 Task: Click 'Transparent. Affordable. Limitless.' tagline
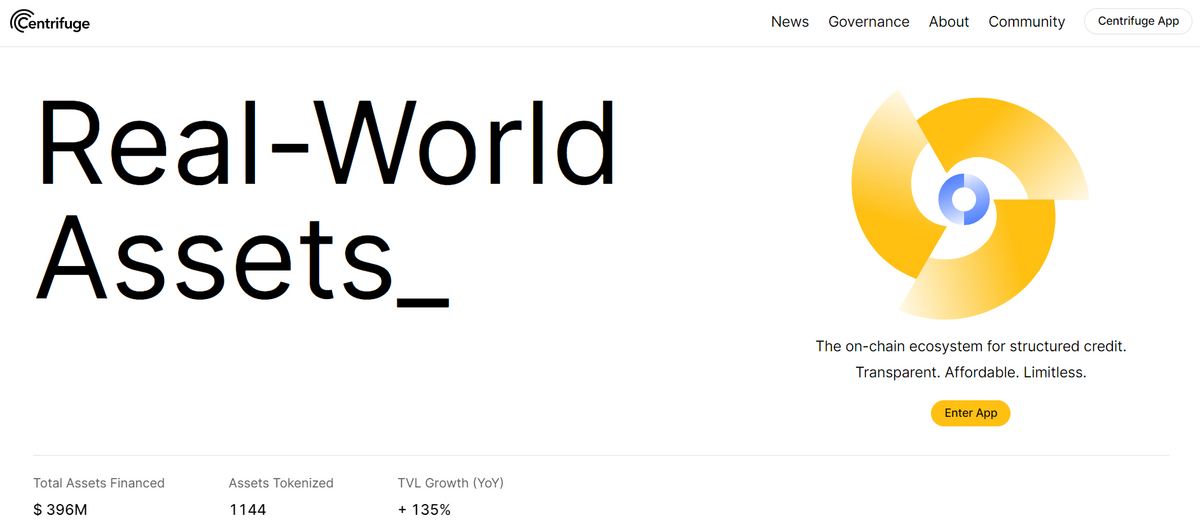(971, 372)
